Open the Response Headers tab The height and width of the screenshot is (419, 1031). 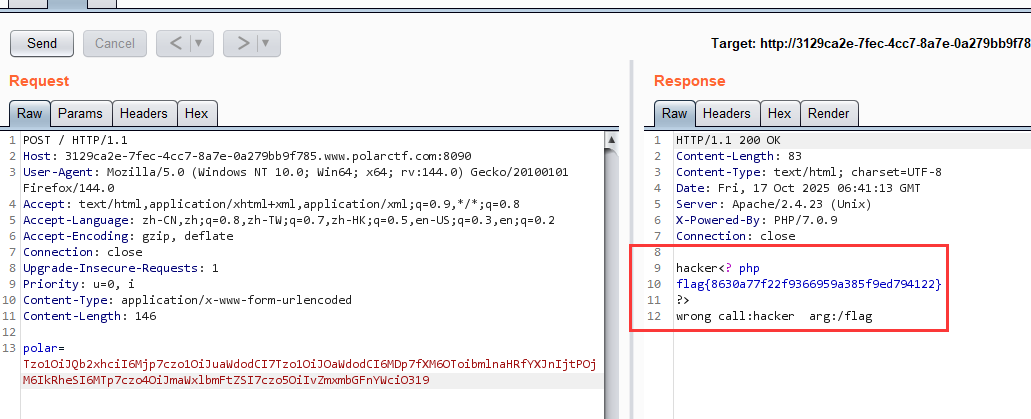coord(727,113)
